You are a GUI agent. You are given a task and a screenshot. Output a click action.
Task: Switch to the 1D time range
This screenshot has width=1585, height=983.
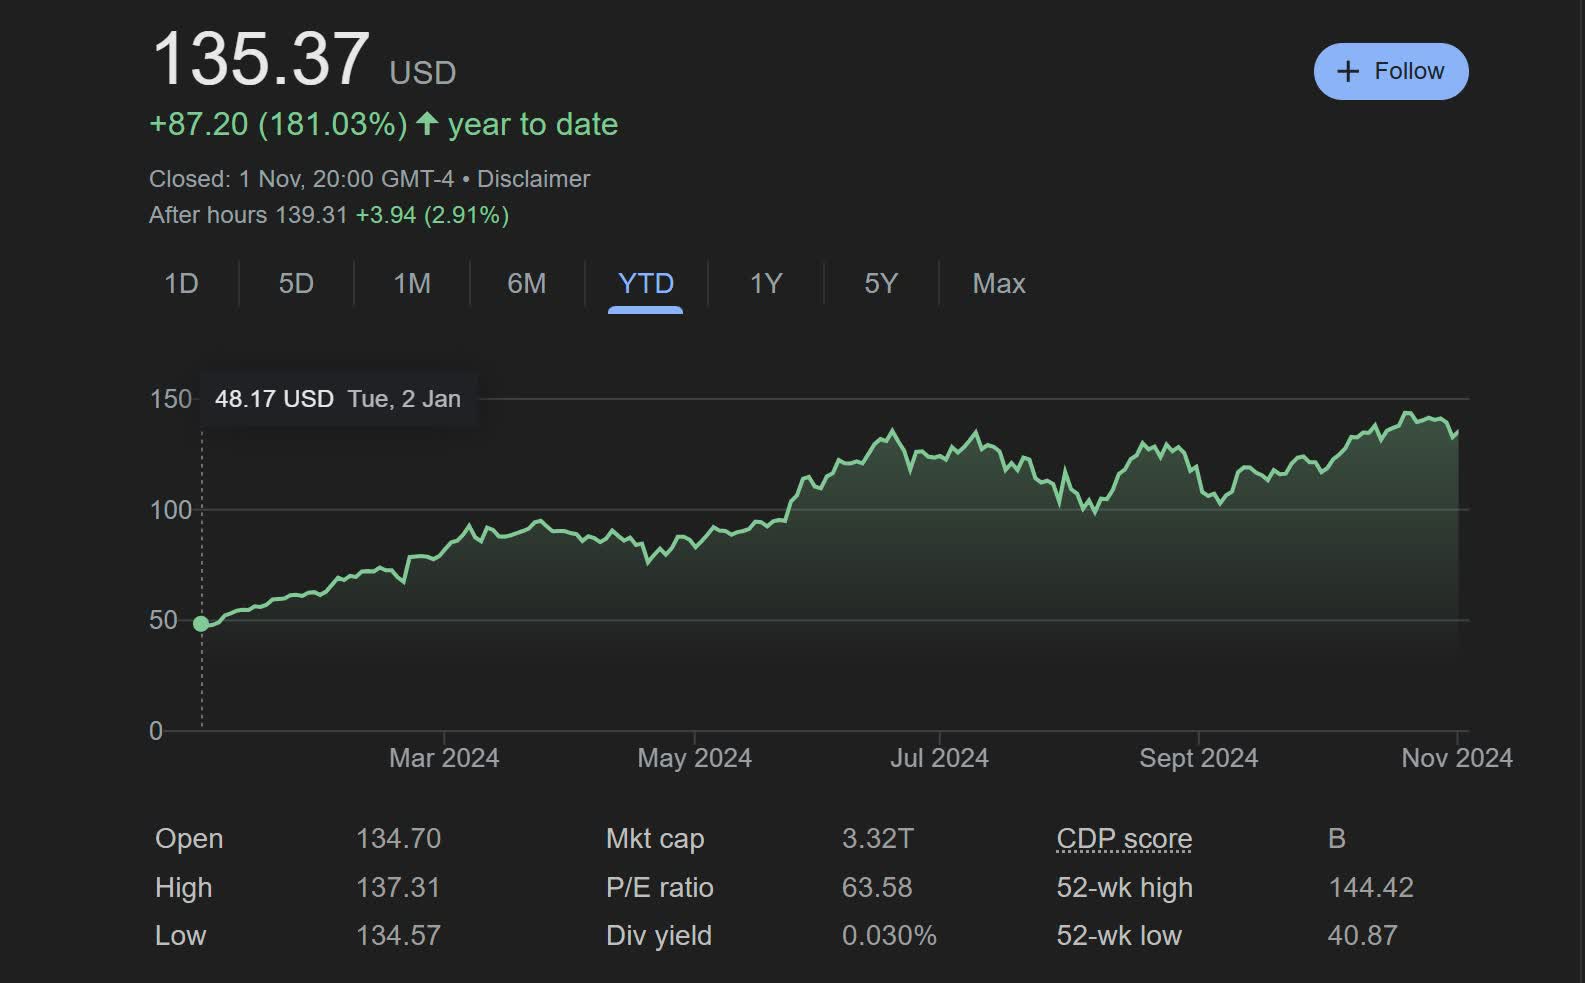181,284
